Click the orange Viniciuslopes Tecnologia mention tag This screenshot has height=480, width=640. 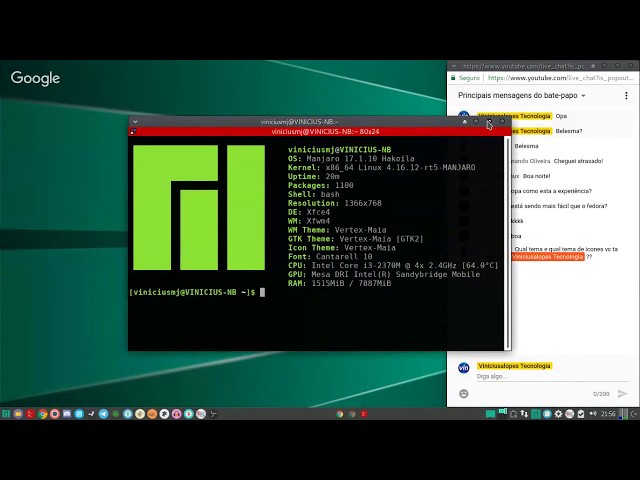(x=548, y=257)
